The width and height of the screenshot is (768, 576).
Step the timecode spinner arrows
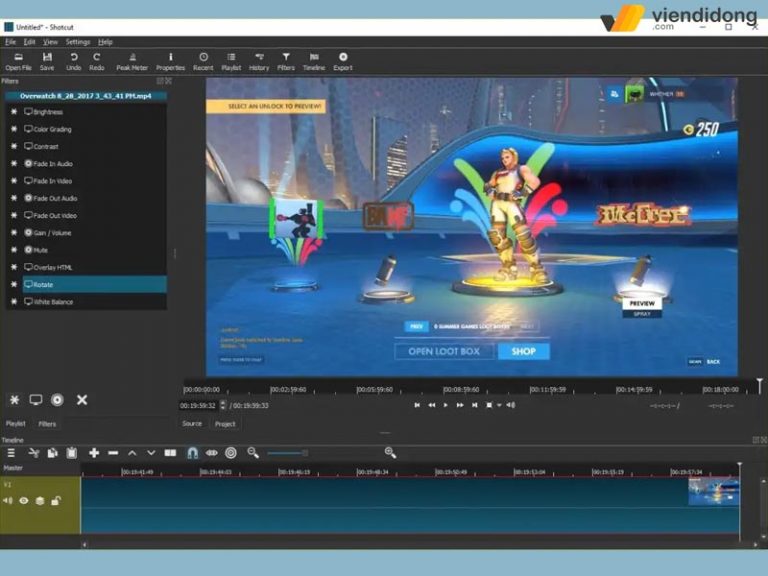[223, 405]
